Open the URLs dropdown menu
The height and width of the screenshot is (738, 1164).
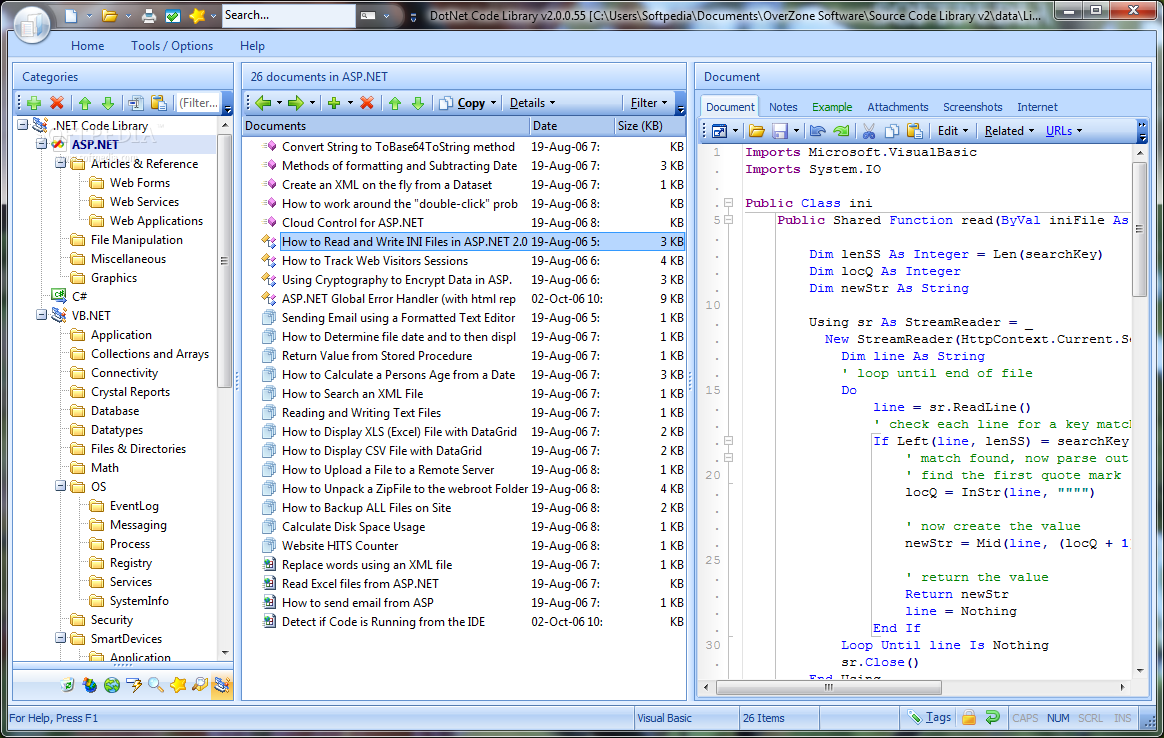tap(1064, 131)
